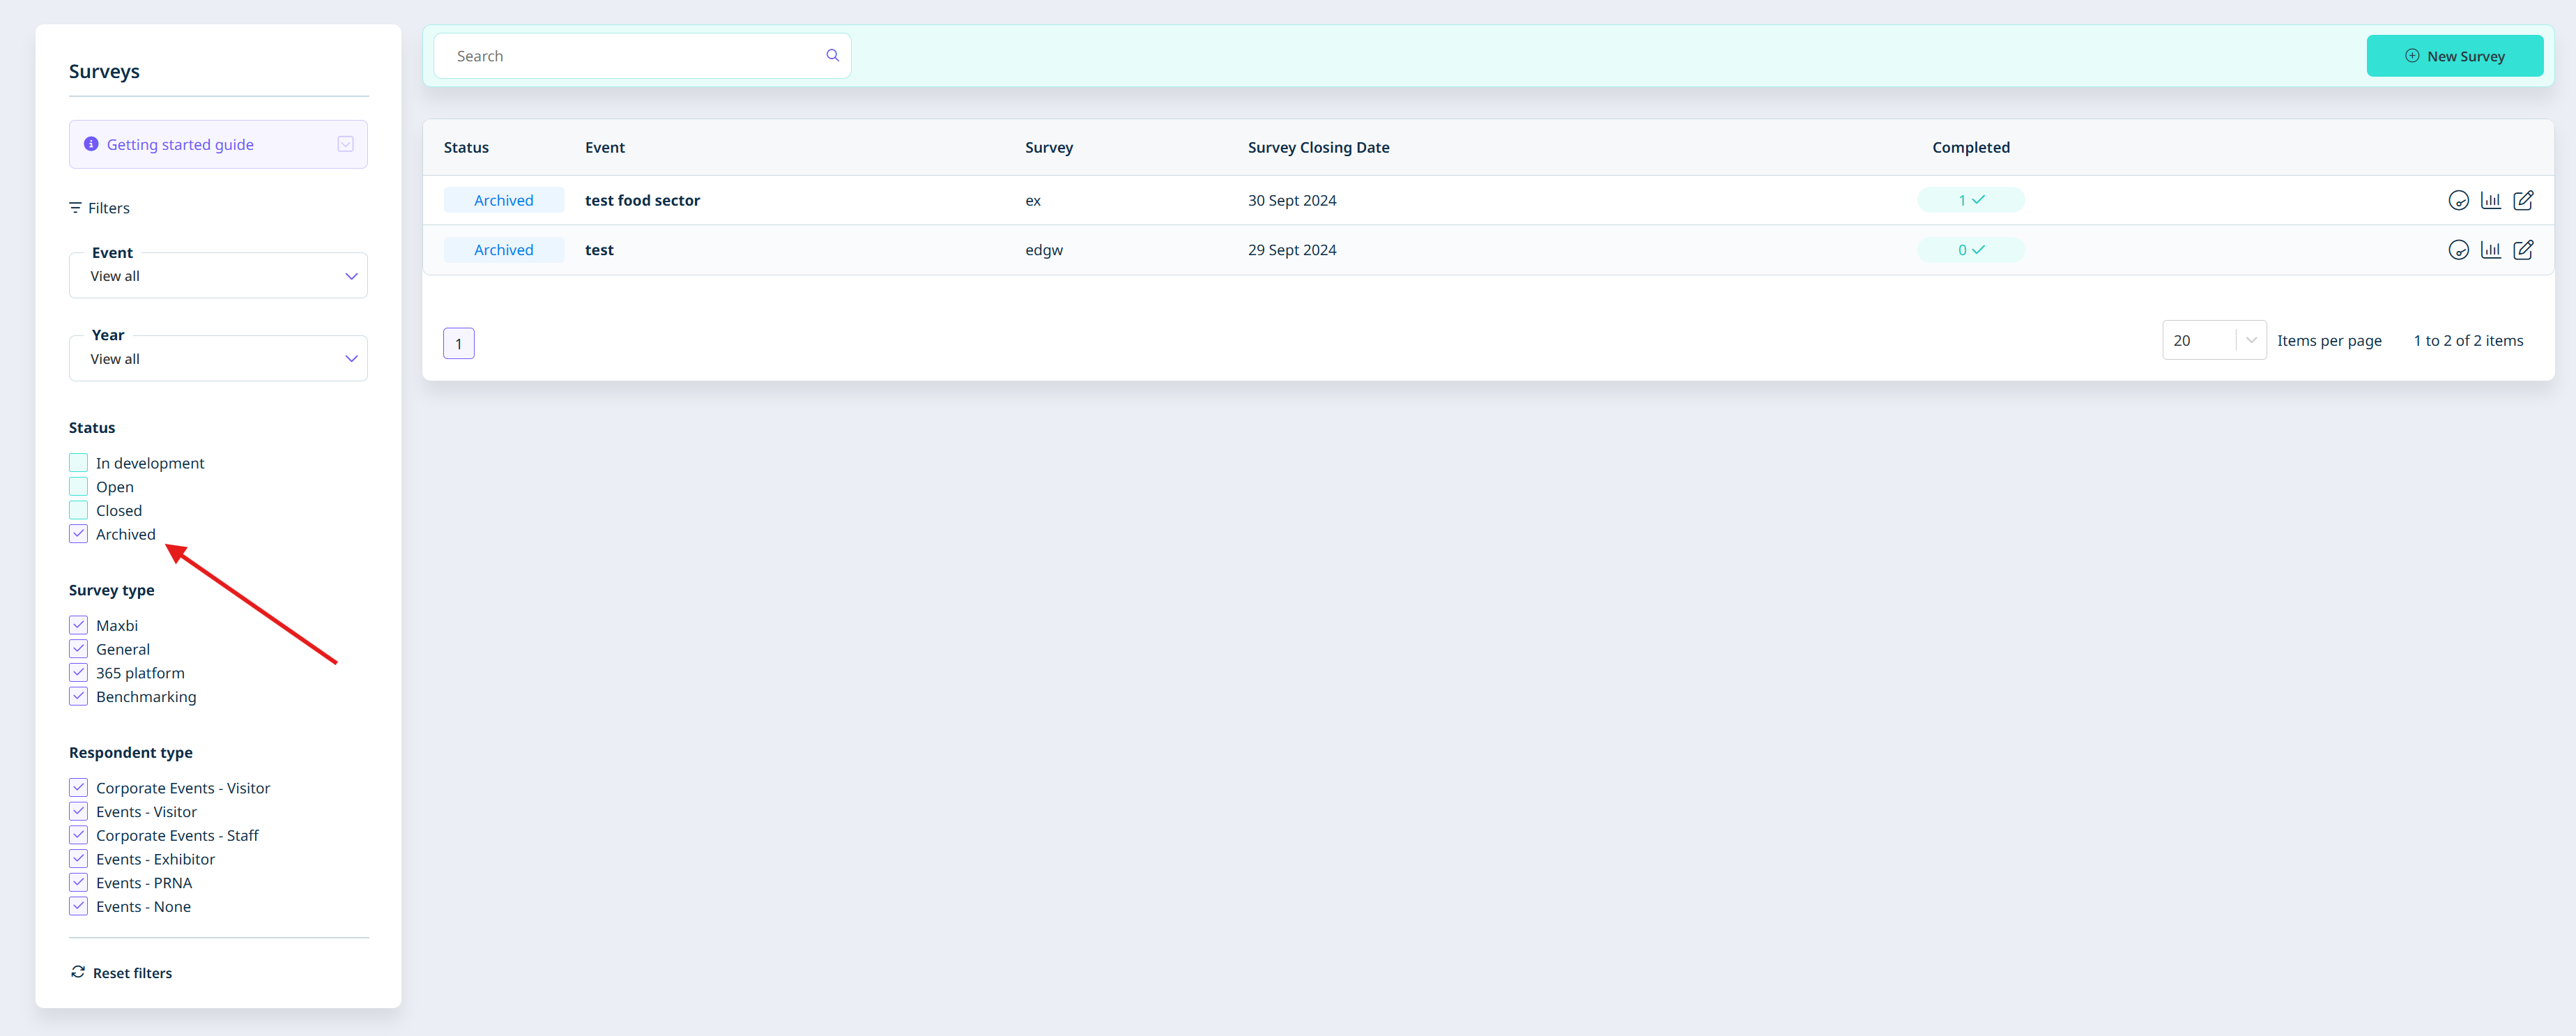Viewport: 2576px width, 1036px height.
Task: View chart results for edgw survey
Action: pos(2490,250)
